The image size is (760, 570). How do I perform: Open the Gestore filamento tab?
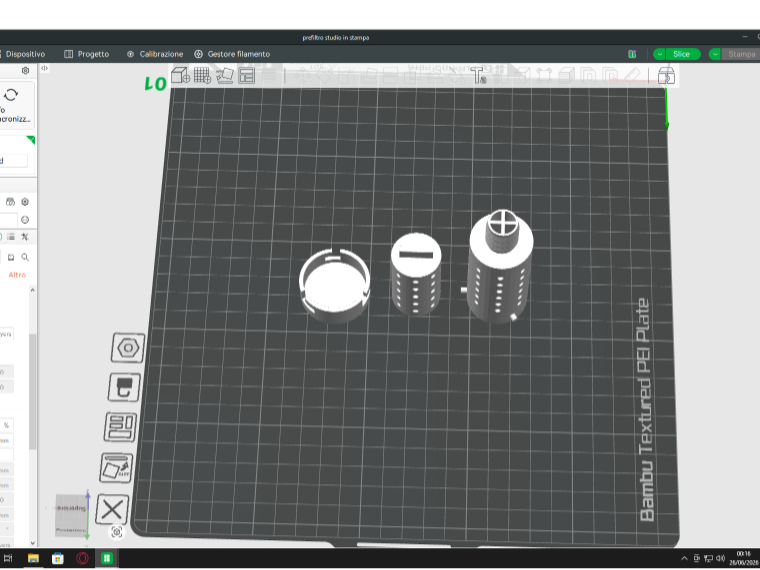(232, 54)
